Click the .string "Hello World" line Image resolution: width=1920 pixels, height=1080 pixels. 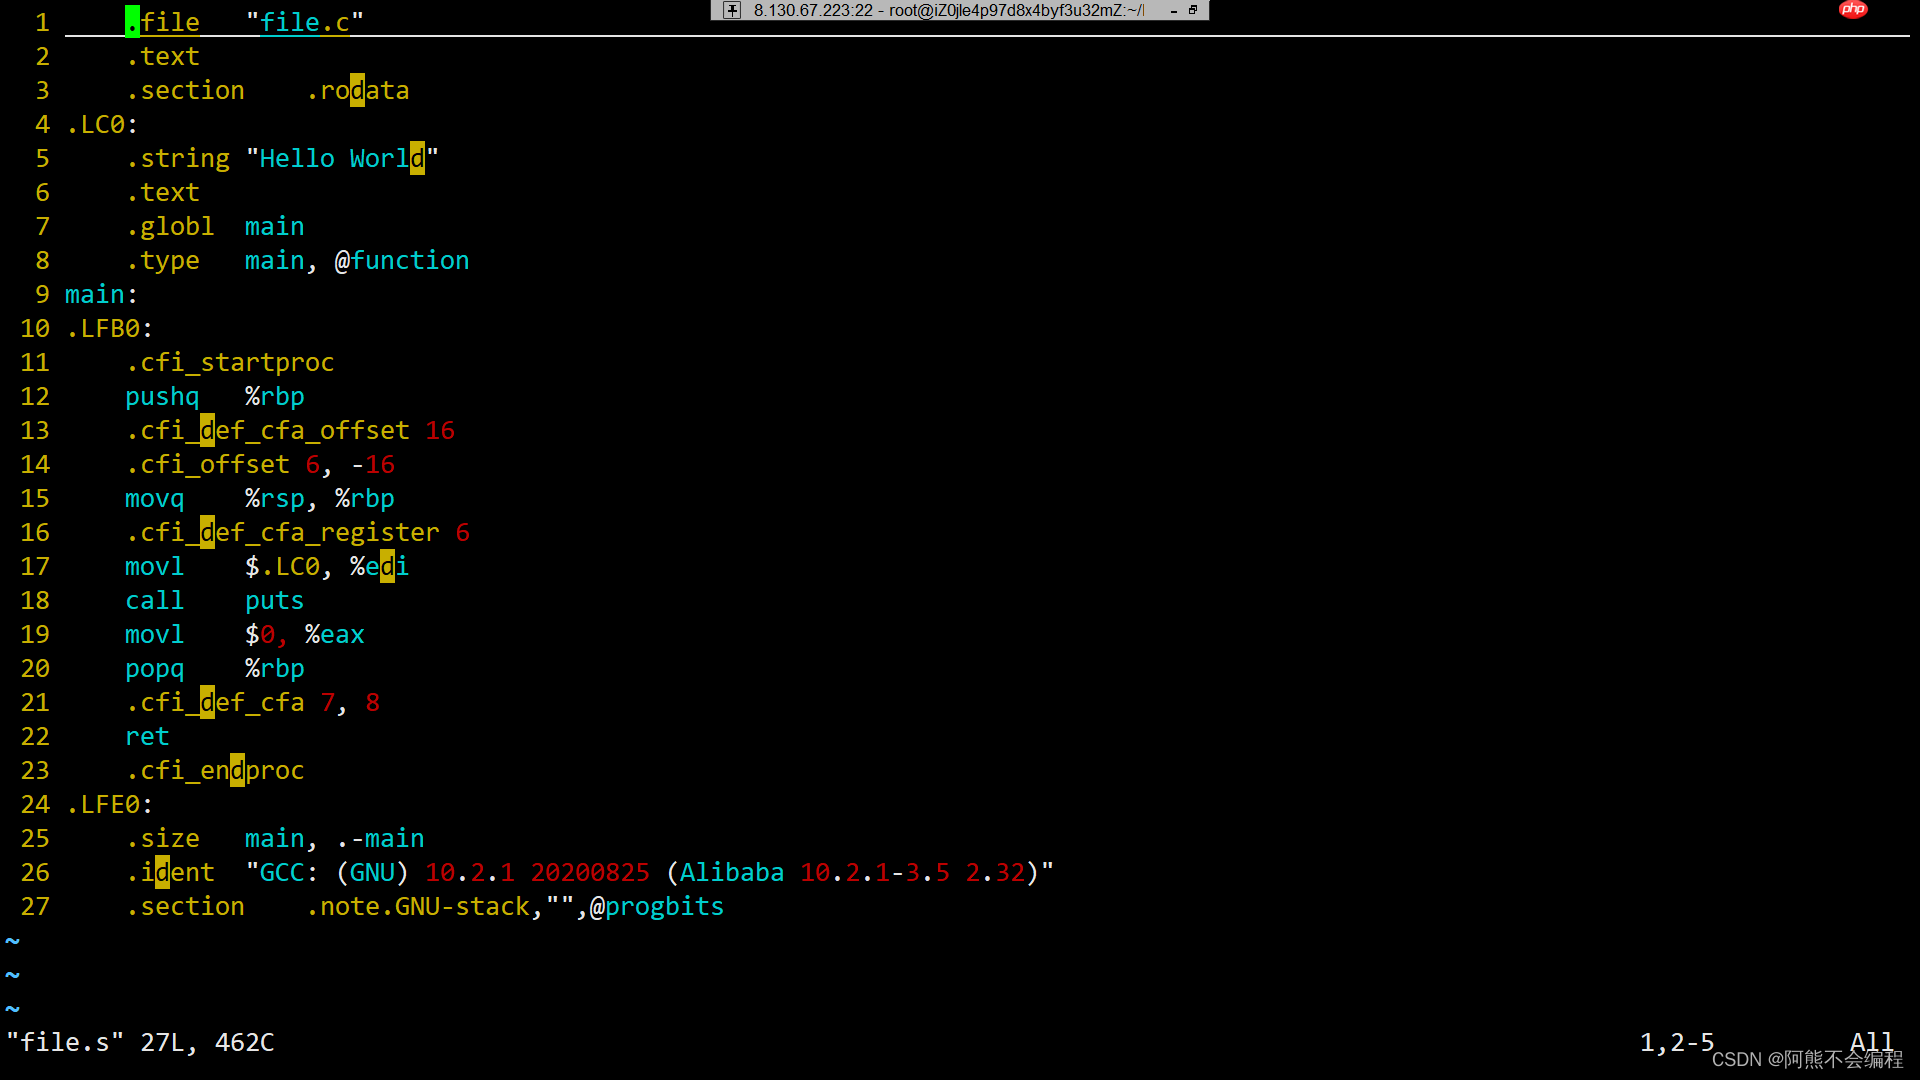tap(280, 158)
